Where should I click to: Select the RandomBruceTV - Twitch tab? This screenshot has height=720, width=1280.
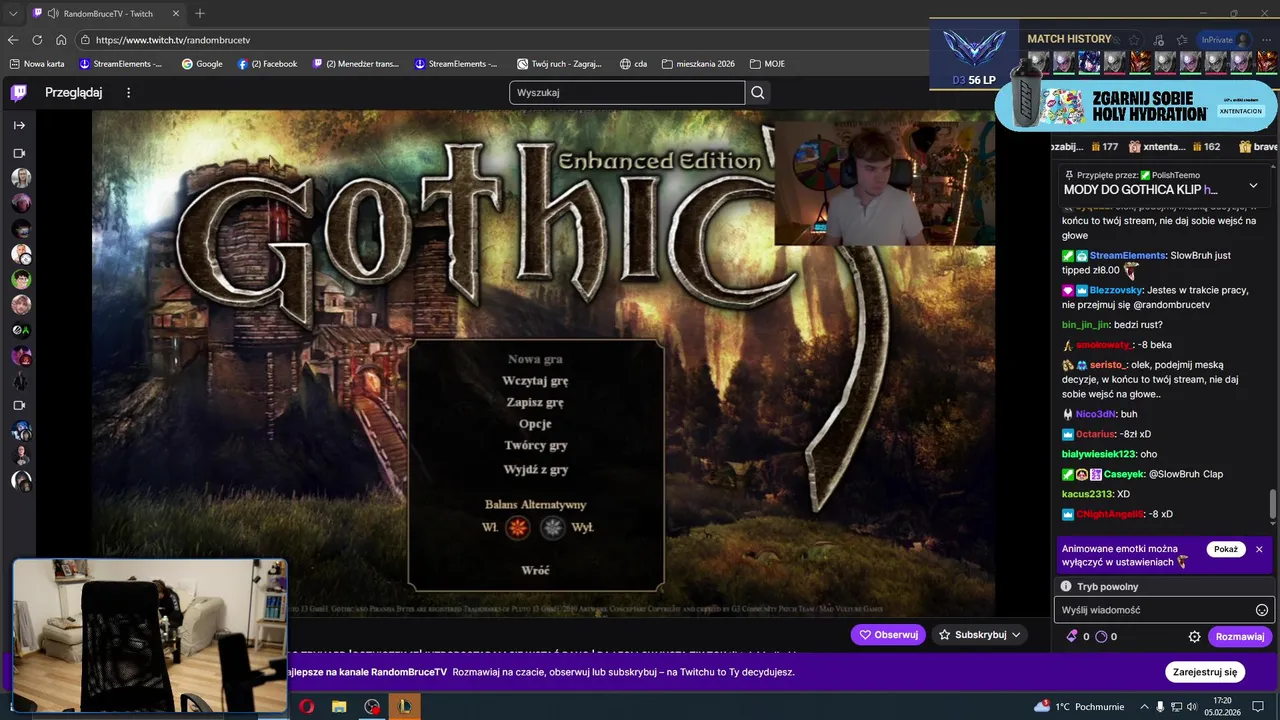pyautogui.click(x=105, y=13)
